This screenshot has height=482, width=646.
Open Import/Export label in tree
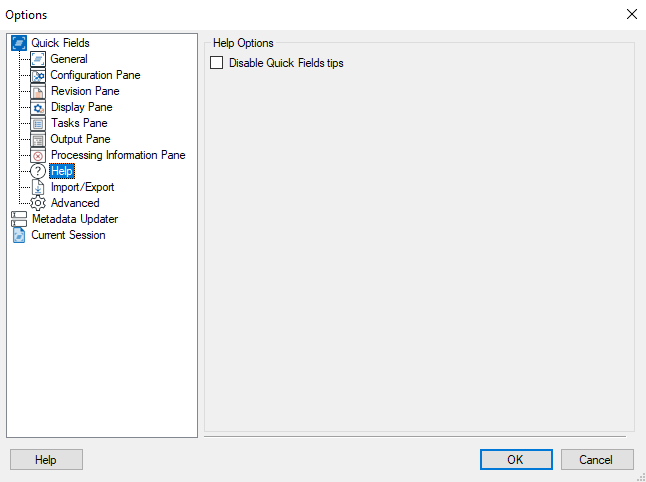point(82,187)
